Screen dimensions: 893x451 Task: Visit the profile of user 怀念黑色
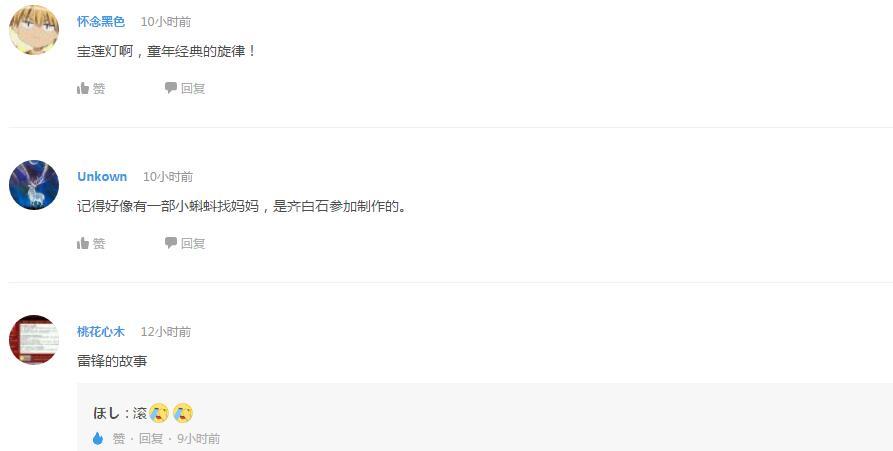[x=101, y=22]
